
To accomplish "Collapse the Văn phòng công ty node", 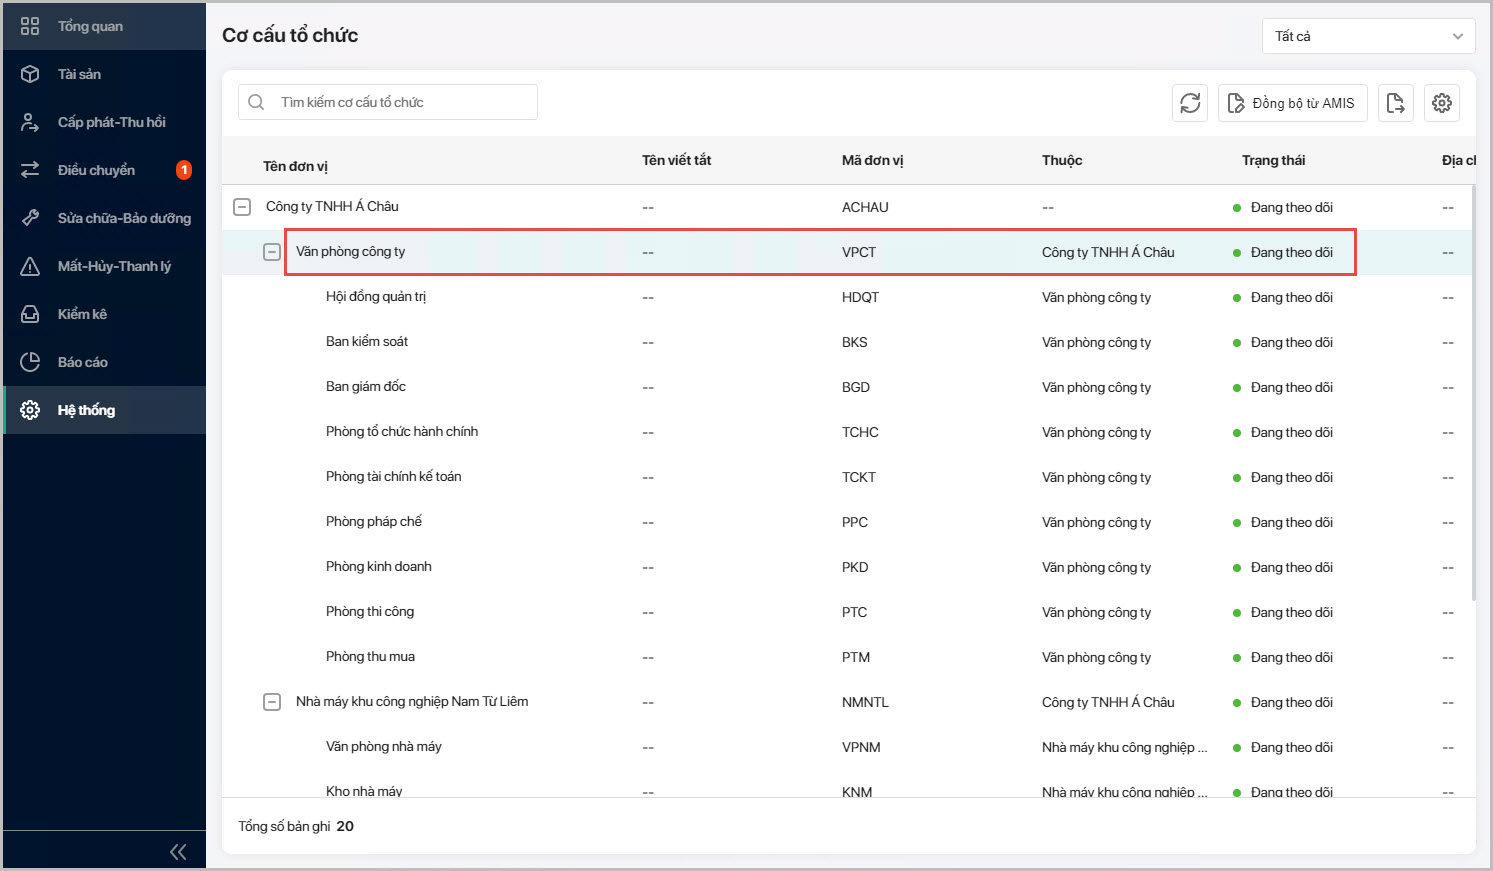I will coord(272,252).
